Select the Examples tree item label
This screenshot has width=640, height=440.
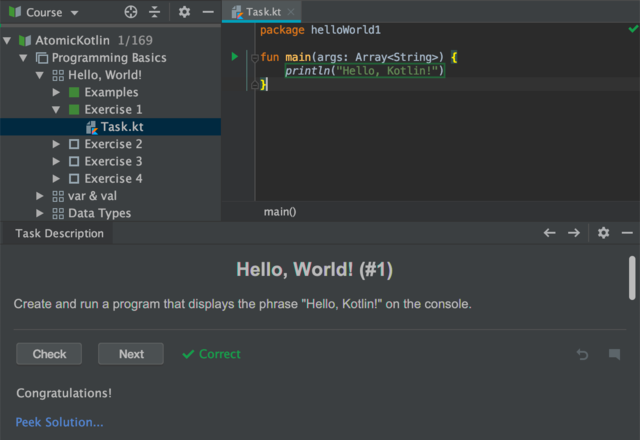111,92
